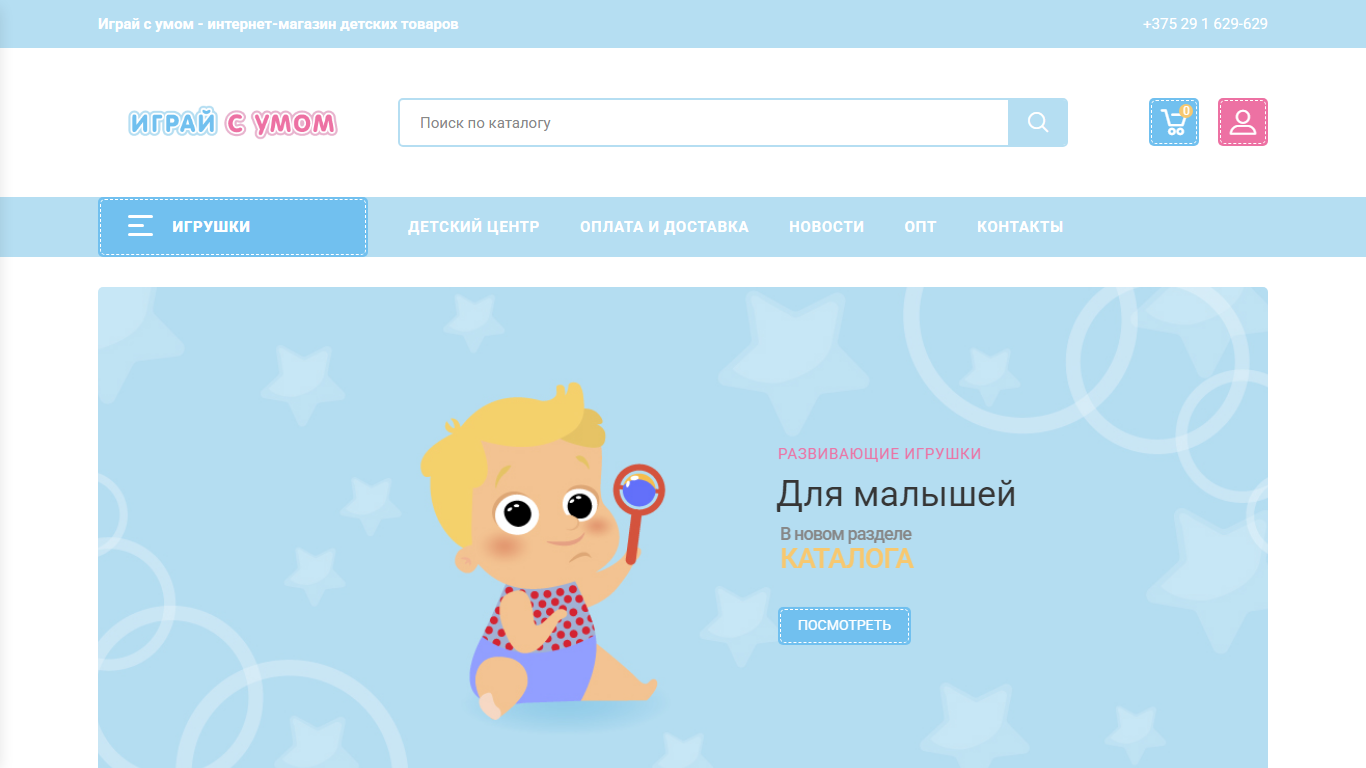Click the ПОСМОТРЕТЬ button on banner
Viewport: 1366px width, 768px height.
[844, 626]
